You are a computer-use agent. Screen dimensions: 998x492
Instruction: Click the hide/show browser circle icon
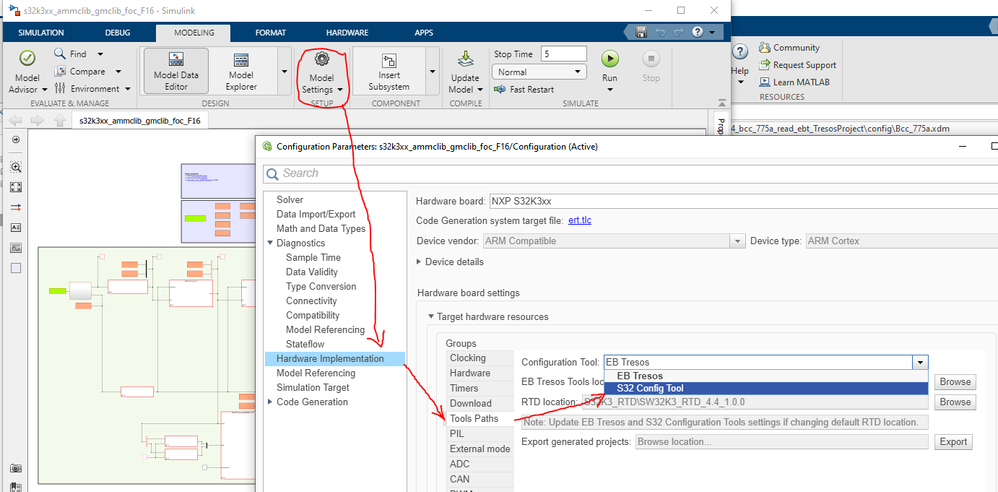tap(17, 139)
